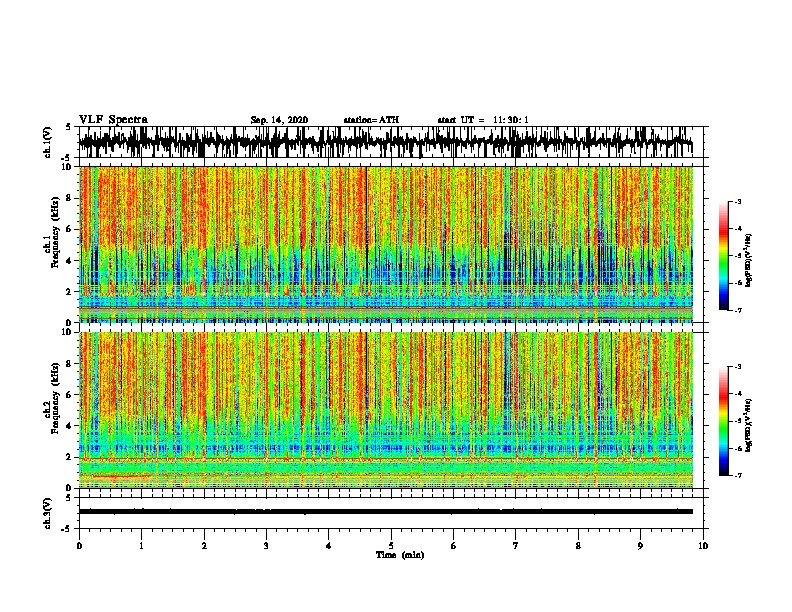Click the "4" kHz tick on ch.2 frequency axis
The height and width of the screenshot is (612, 792).
coord(69,426)
